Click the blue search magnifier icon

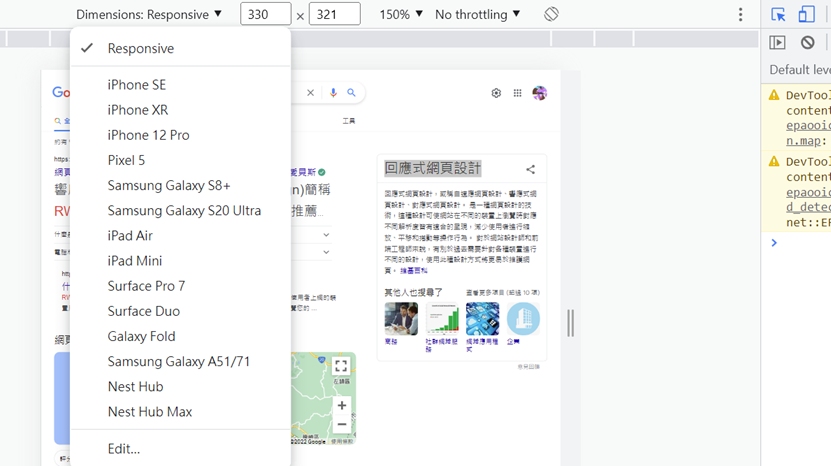coord(351,93)
